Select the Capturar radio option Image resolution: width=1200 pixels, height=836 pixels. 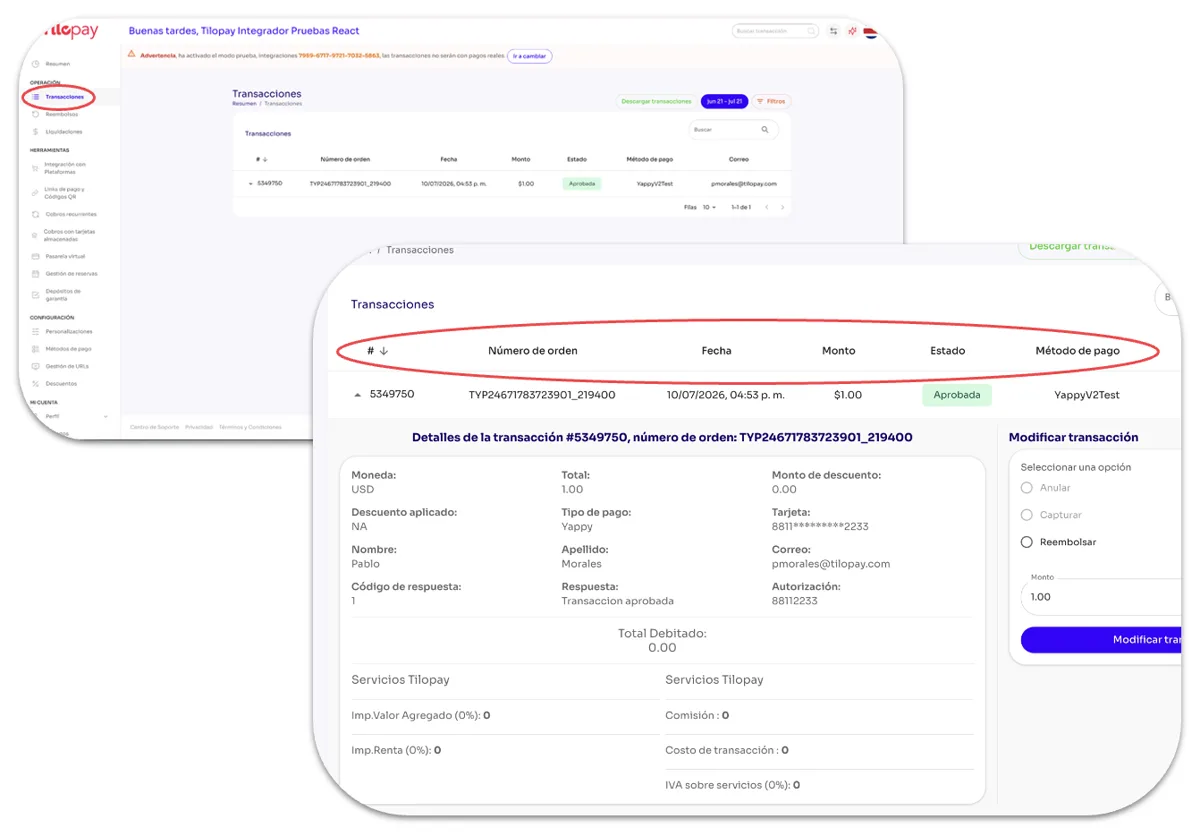click(x=1026, y=515)
